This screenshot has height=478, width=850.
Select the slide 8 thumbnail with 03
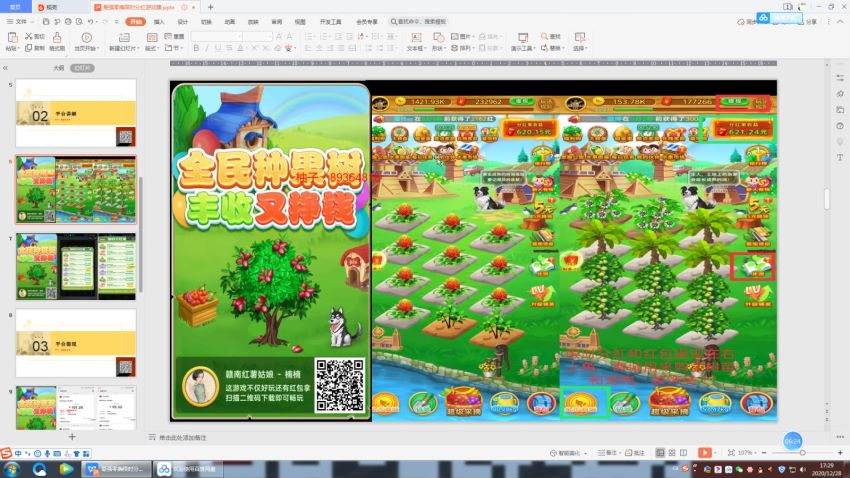(76, 343)
